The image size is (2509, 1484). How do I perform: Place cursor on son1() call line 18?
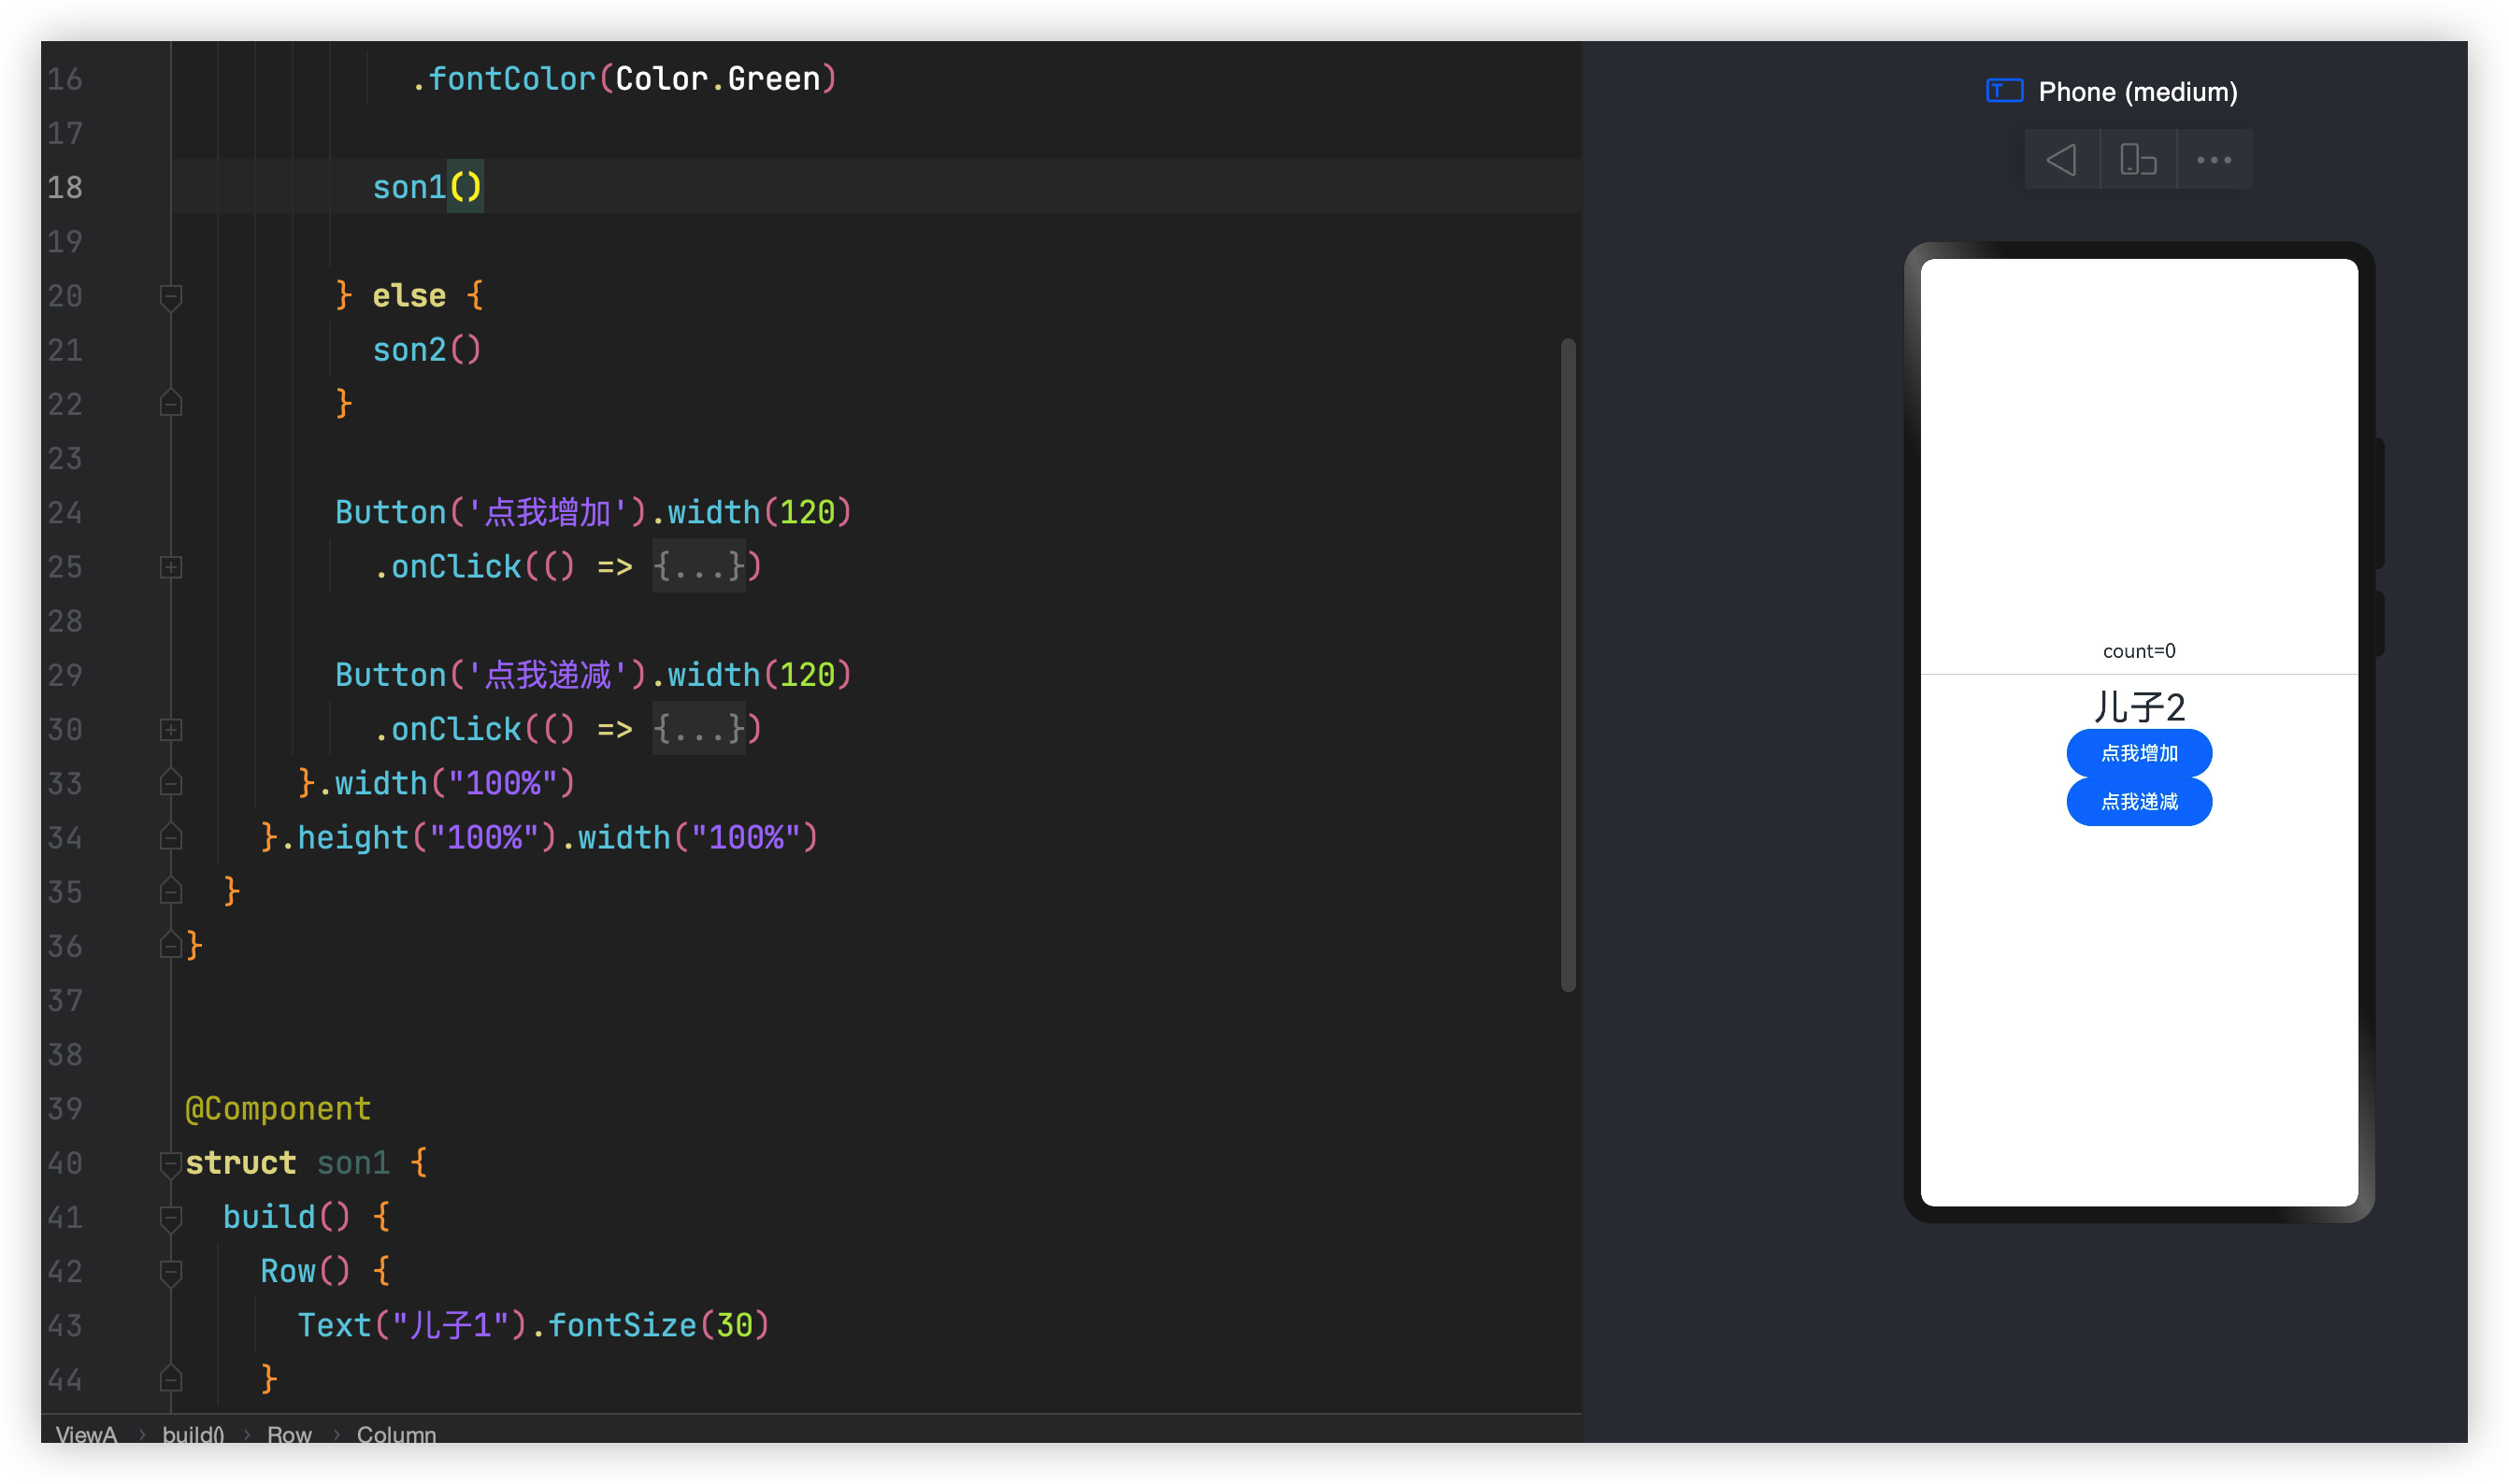pos(427,187)
